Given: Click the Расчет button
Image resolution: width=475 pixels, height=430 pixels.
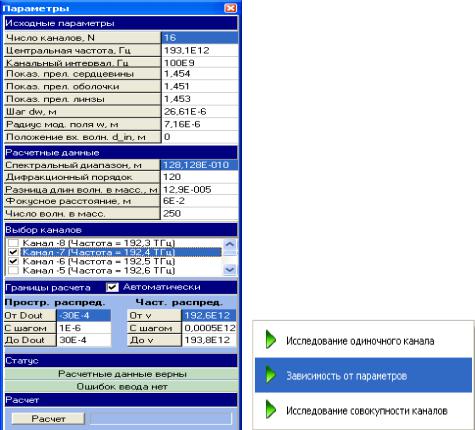Looking at the screenshot, I should pos(48,419).
